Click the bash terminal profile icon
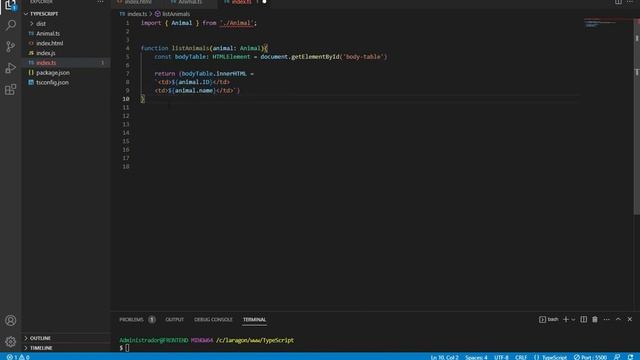 [x=542, y=320]
